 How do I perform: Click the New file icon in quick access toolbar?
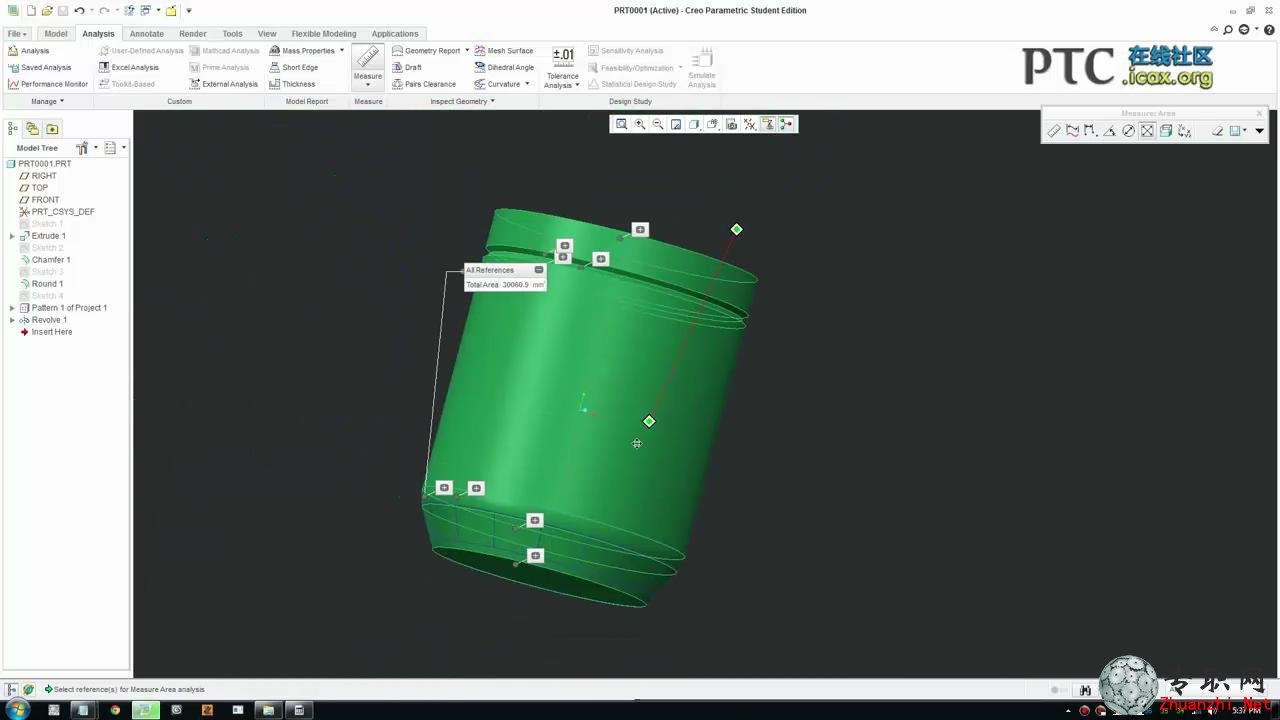click(31, 11)
